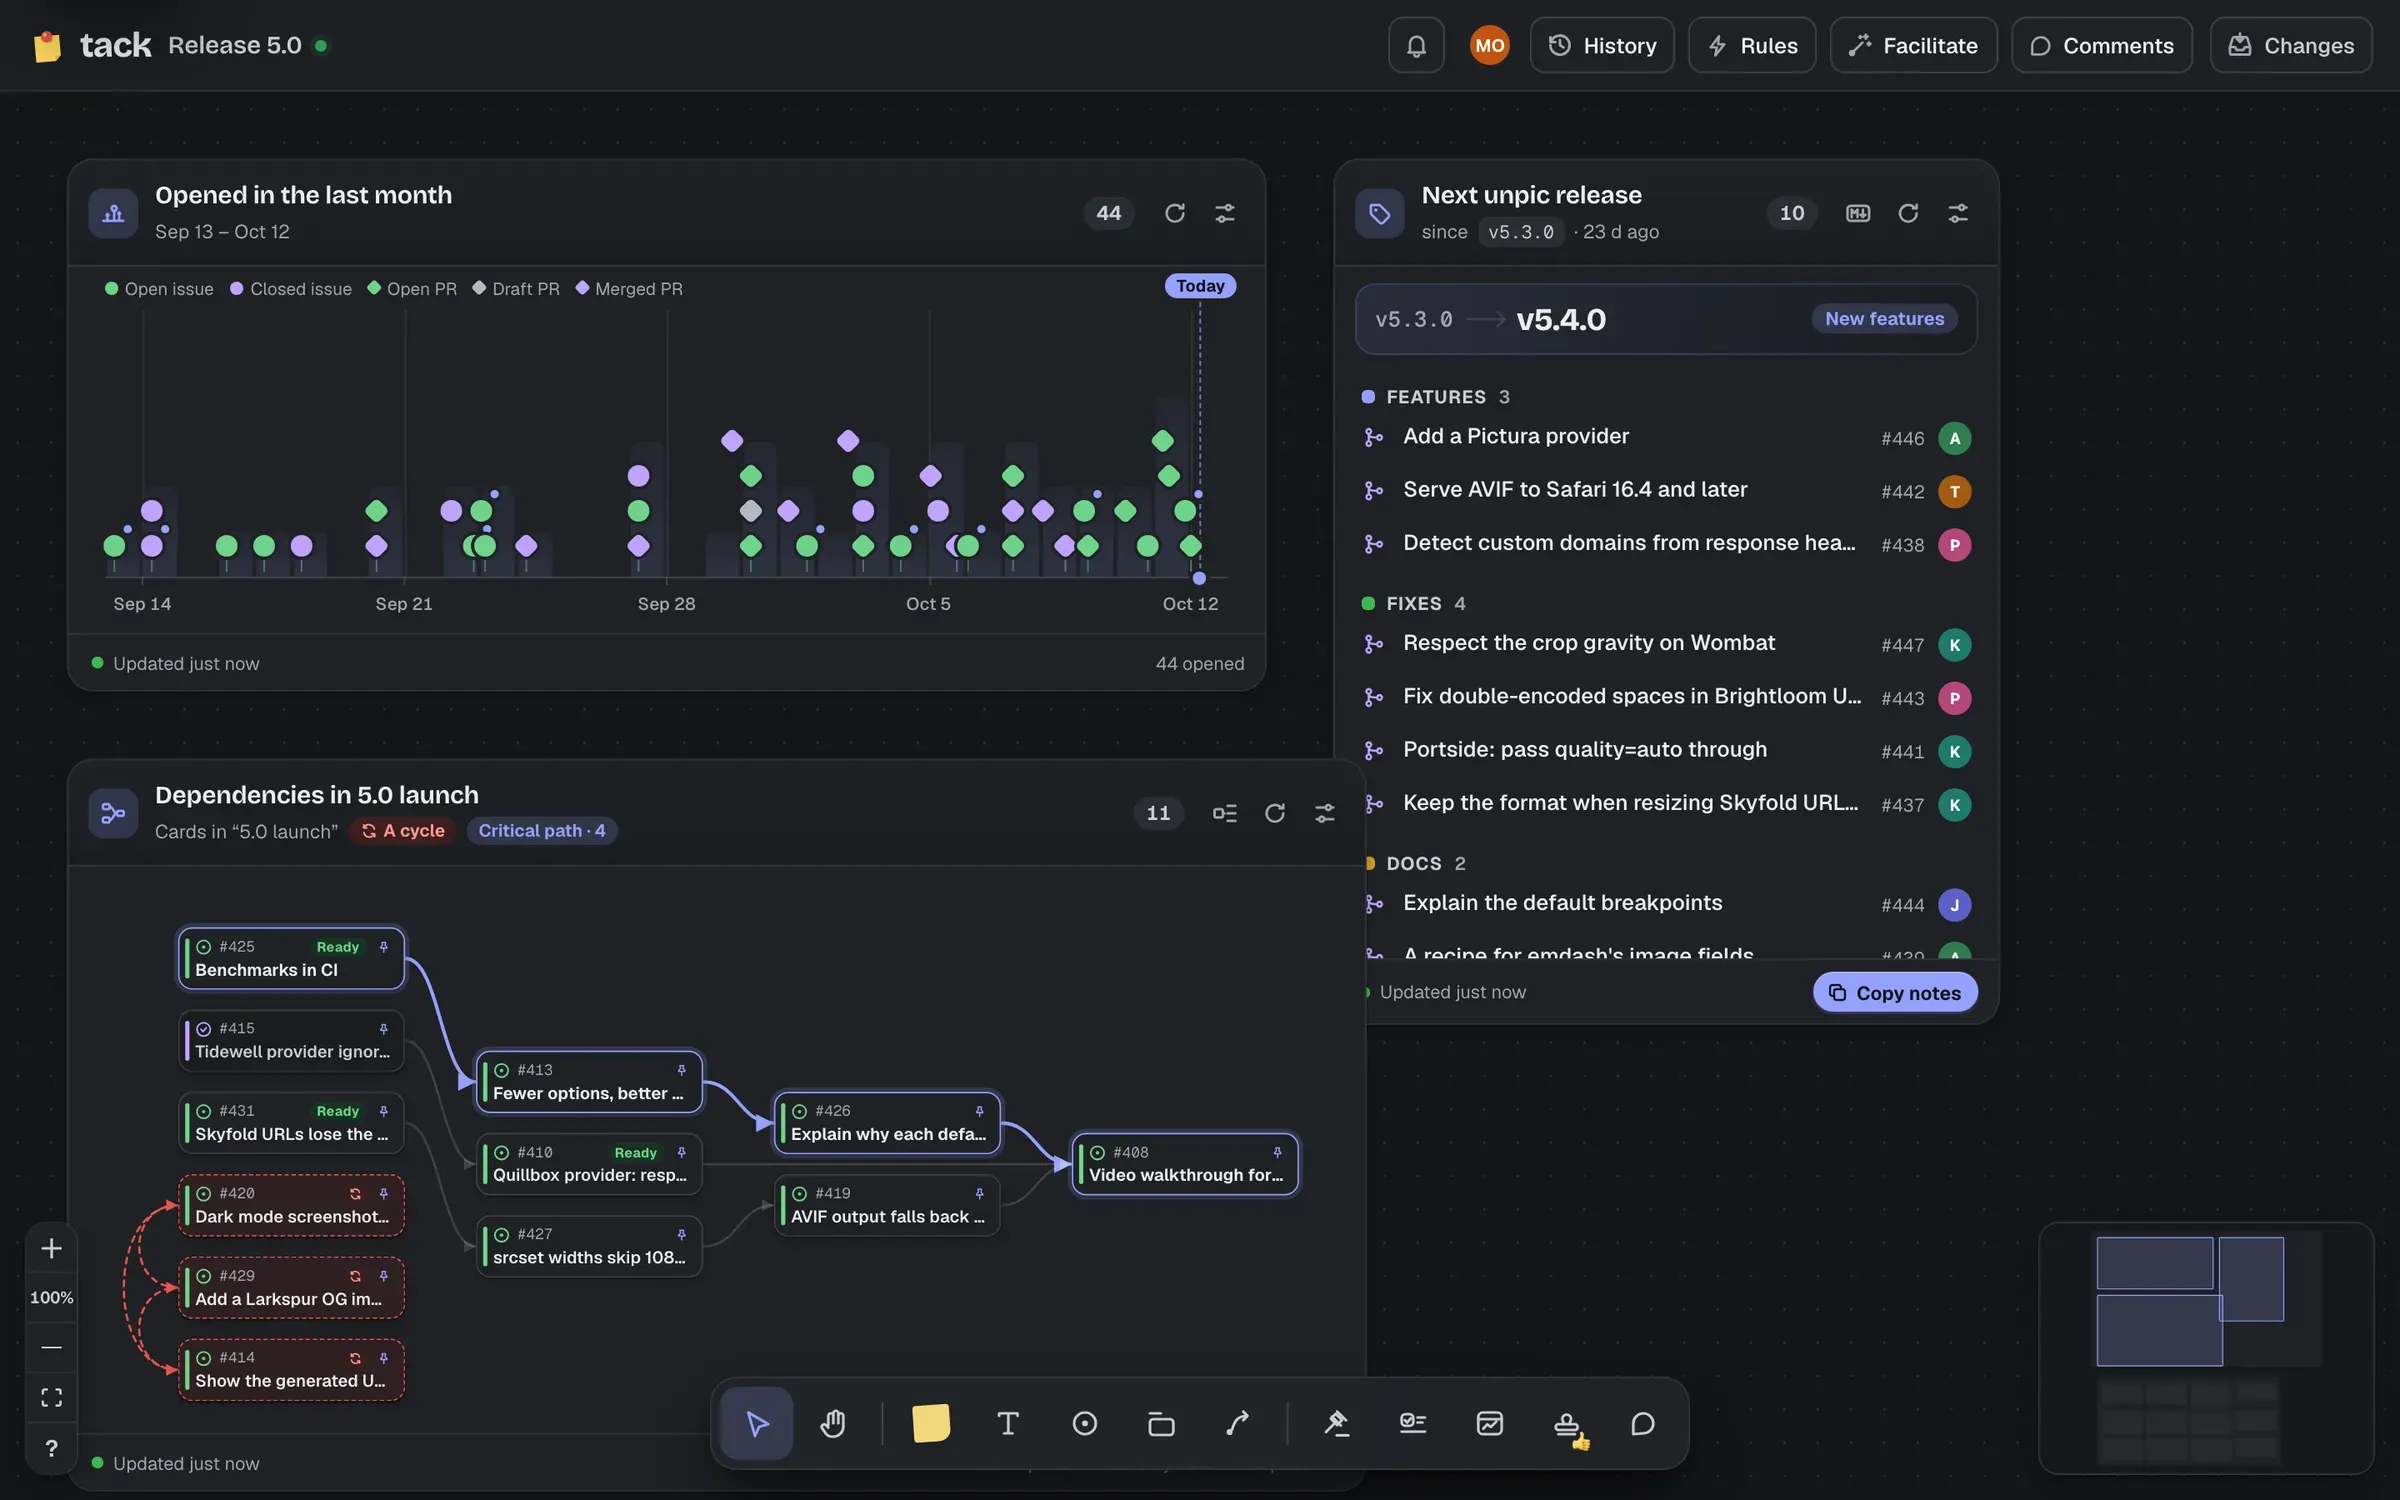Click the Today marker on the timeline
Viewport: 2400px width, 1500px height.
click(1200, 286)
